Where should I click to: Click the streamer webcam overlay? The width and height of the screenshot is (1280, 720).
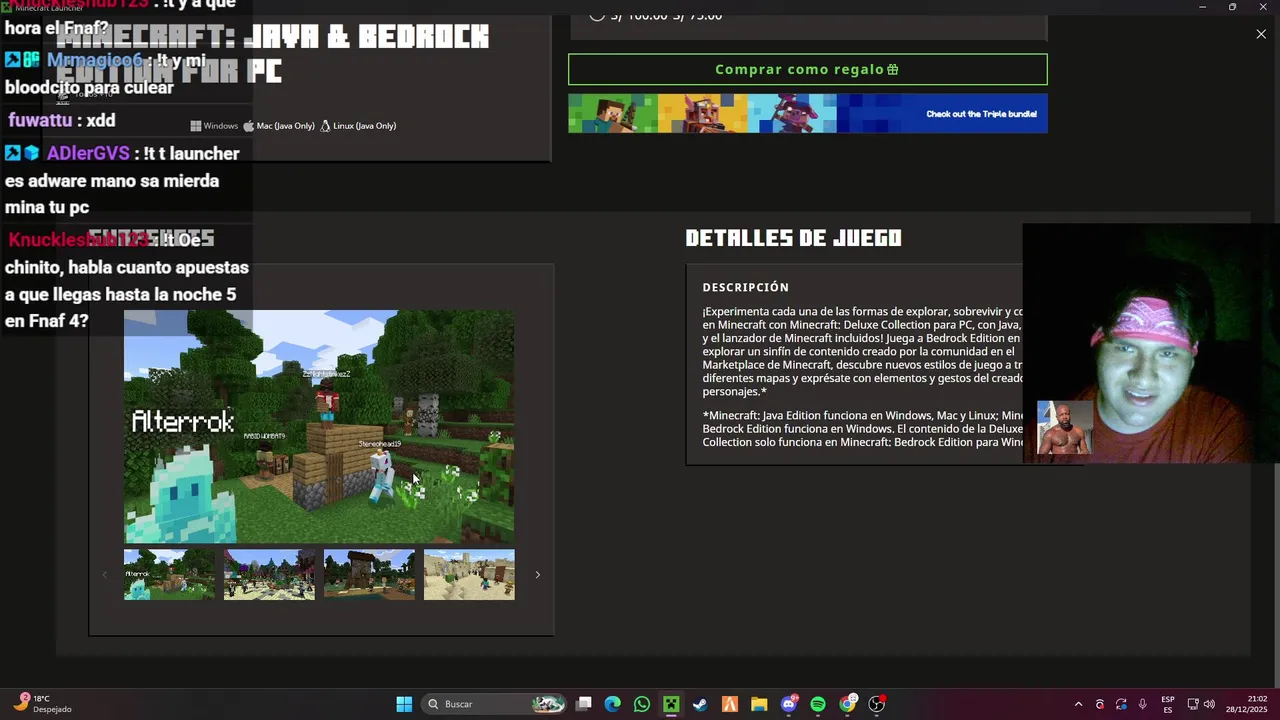pyautogui.click(x=1151, y=343)
